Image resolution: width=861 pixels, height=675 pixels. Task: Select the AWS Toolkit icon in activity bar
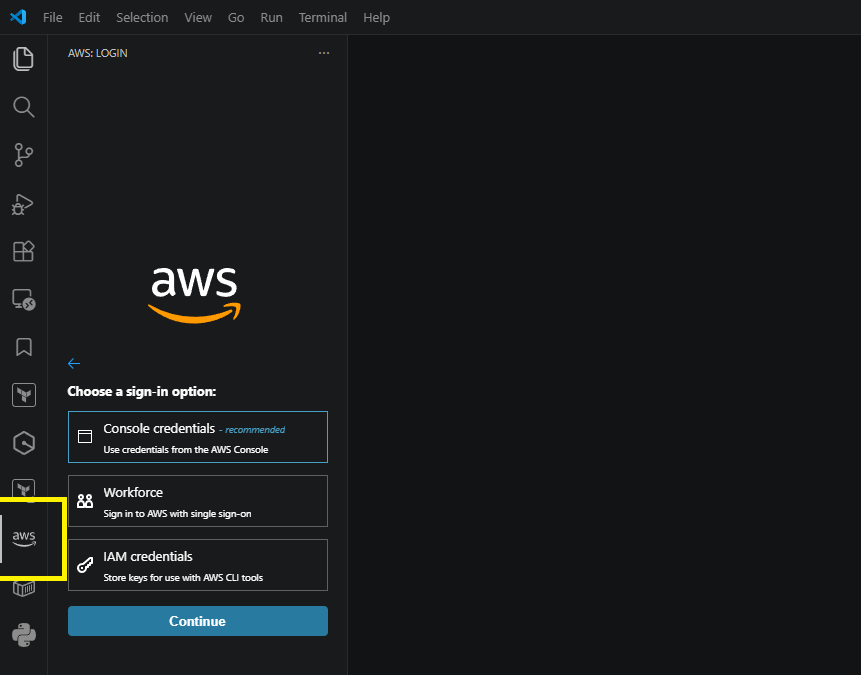click(x=24, y=538)
